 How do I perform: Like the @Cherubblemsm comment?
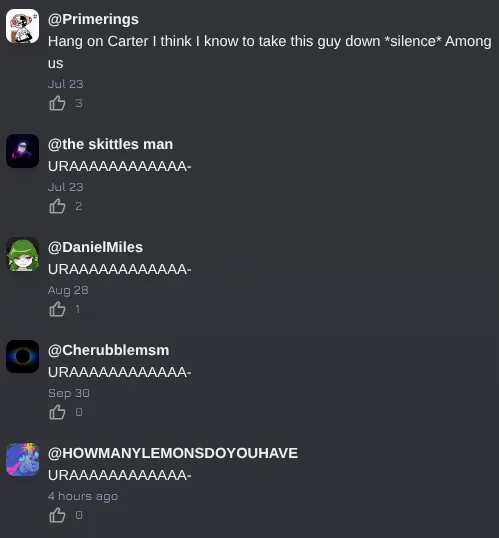click(x=57, y=412)
